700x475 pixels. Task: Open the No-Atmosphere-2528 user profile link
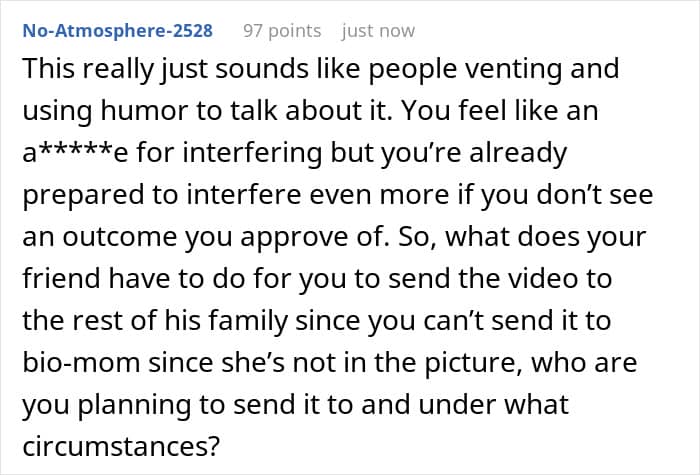point(117,31)
